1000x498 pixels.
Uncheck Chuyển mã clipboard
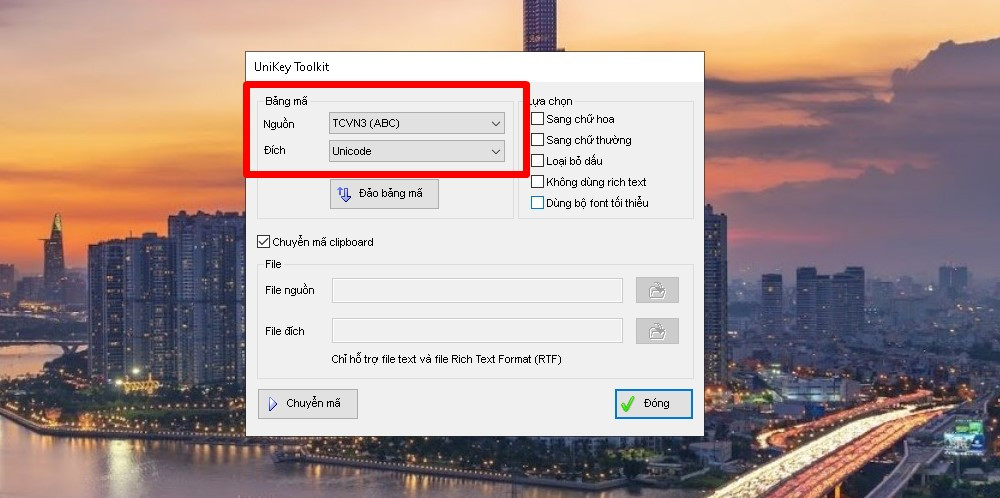point(264,242)
